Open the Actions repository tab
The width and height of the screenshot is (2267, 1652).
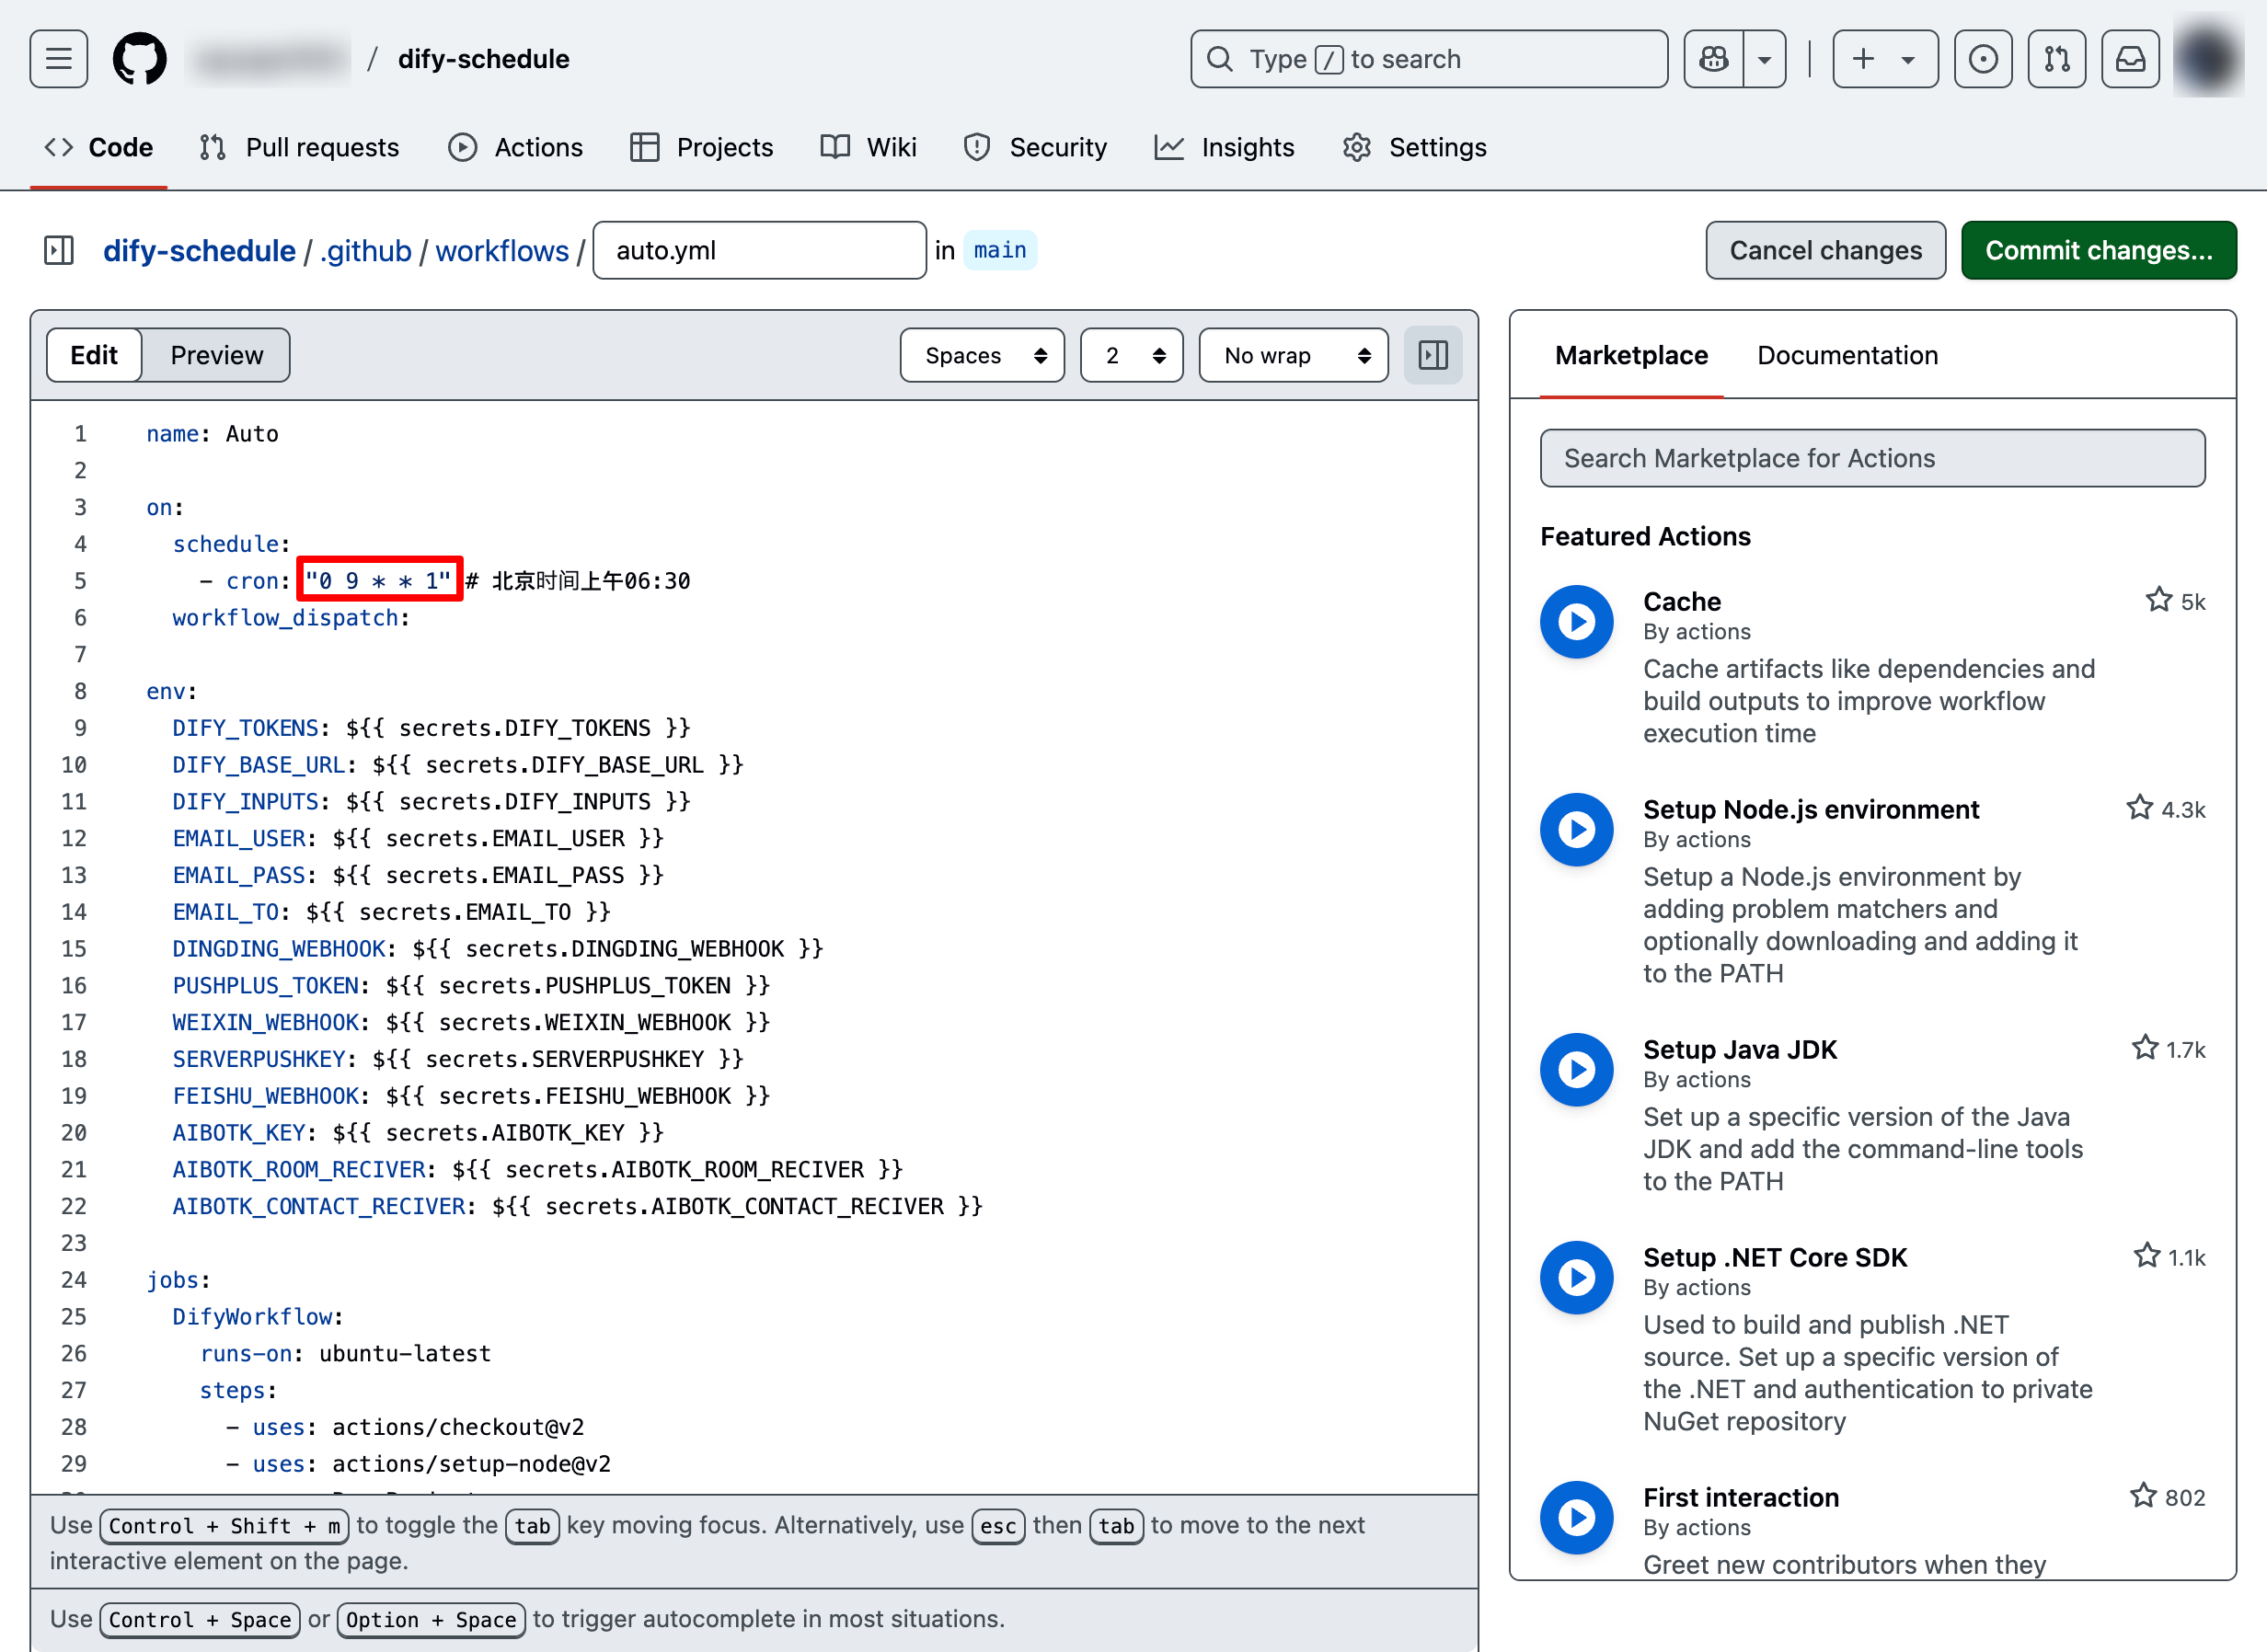pos(516,147)
